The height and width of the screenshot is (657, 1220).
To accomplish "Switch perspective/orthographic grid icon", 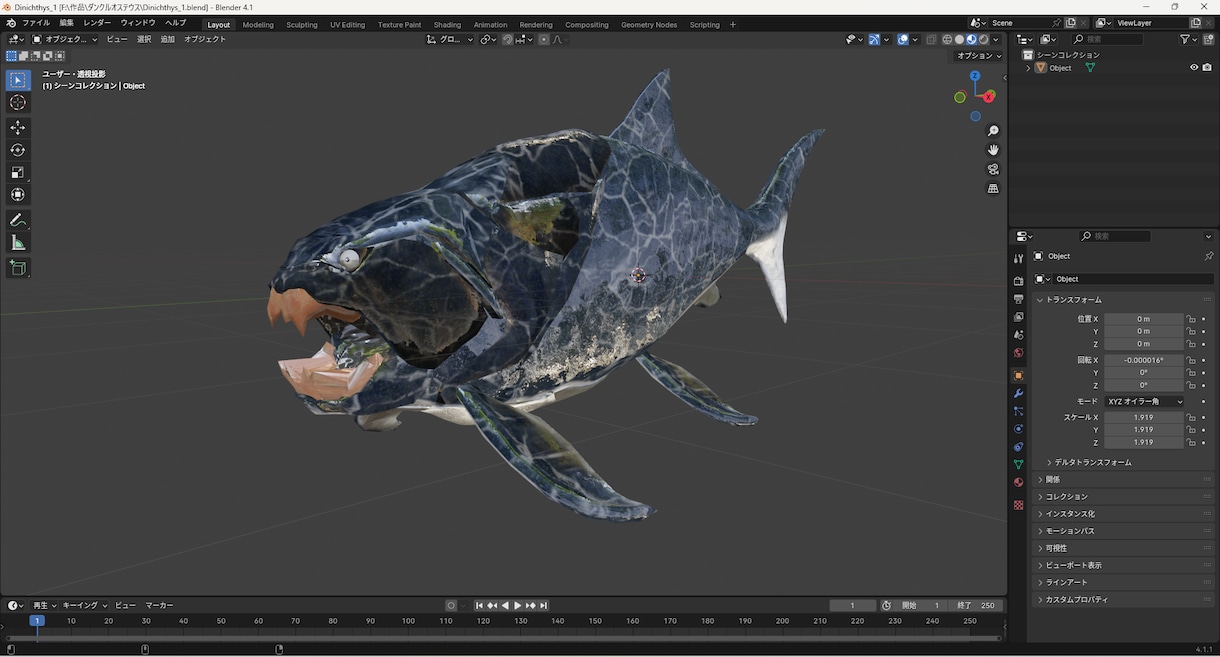I will 993,188.
